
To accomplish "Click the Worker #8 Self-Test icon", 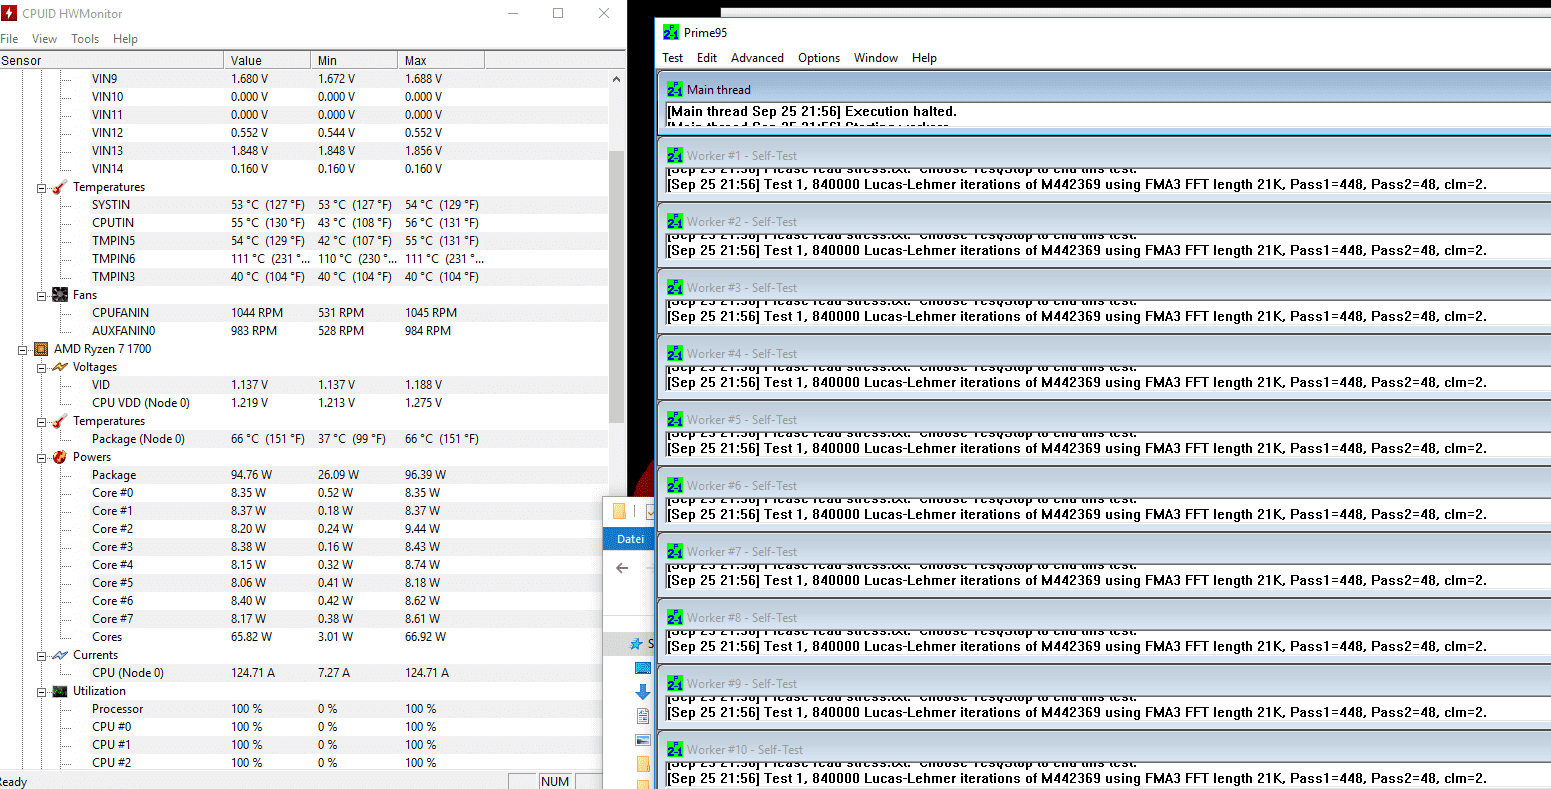I will point(675,618).
